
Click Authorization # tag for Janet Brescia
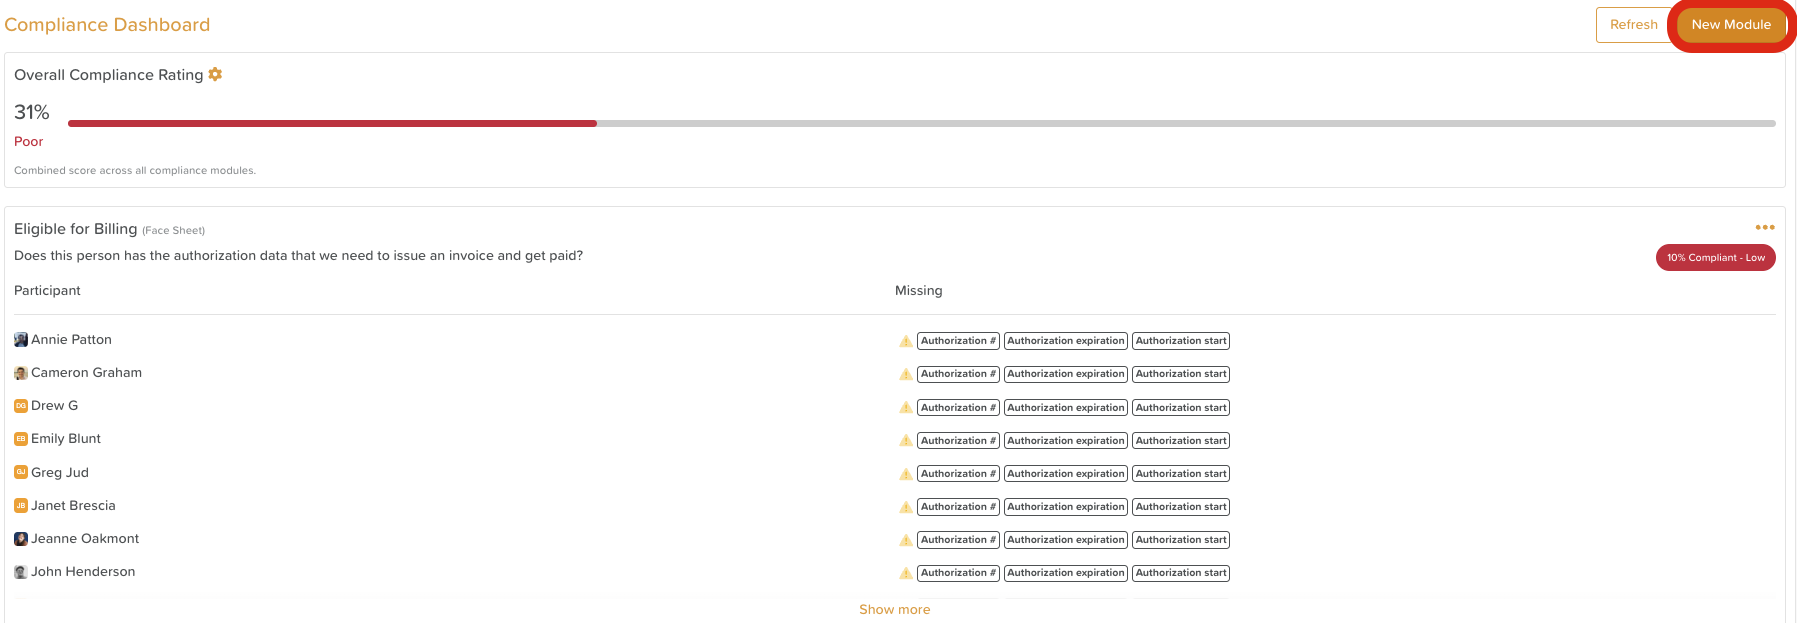pos(958,507)
